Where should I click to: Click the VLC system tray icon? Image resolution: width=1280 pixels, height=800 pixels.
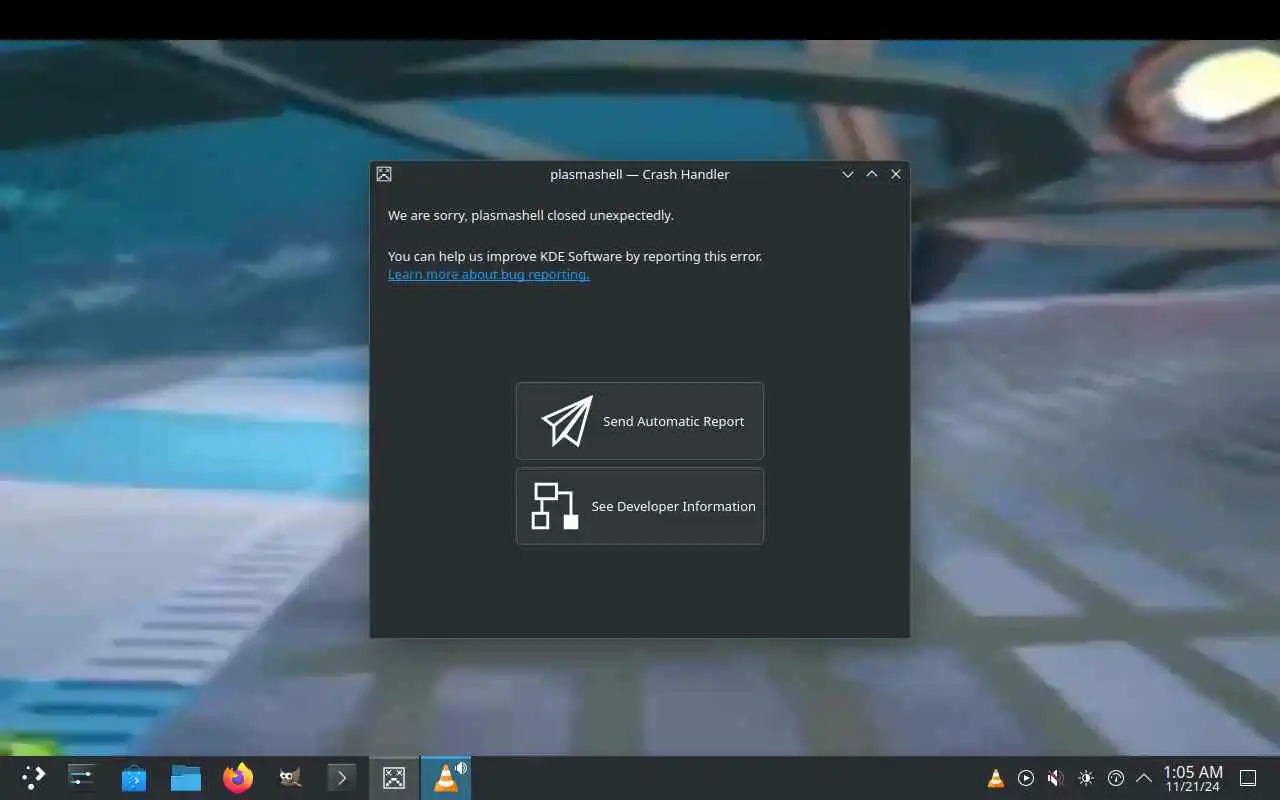pos(996,778)
